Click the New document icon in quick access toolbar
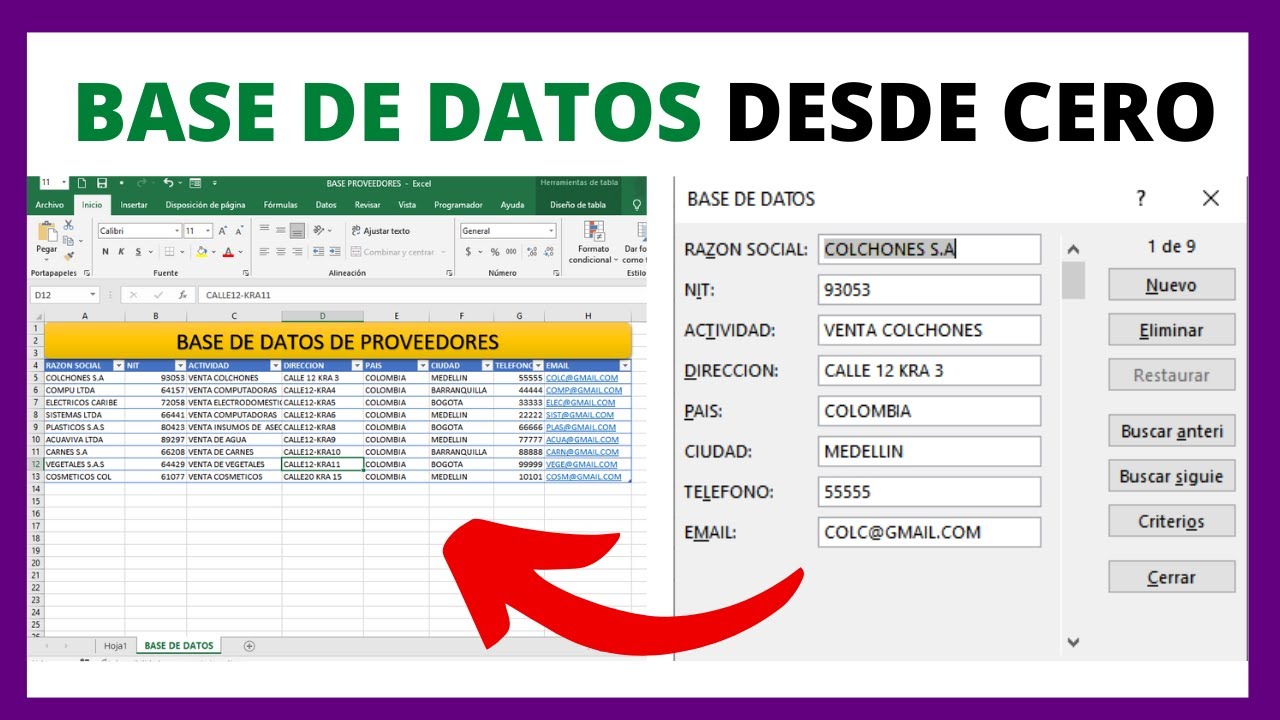The width and height of the screenshot is (1280, 720). pyautogui.click(x=82, y=183)
